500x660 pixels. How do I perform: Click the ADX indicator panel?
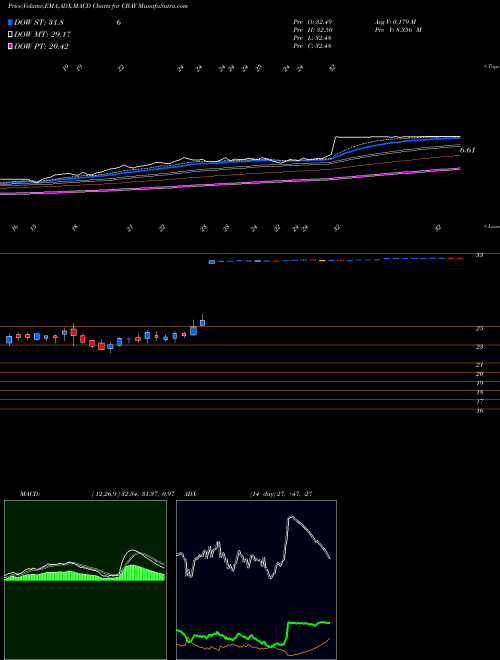pos(256,580)
